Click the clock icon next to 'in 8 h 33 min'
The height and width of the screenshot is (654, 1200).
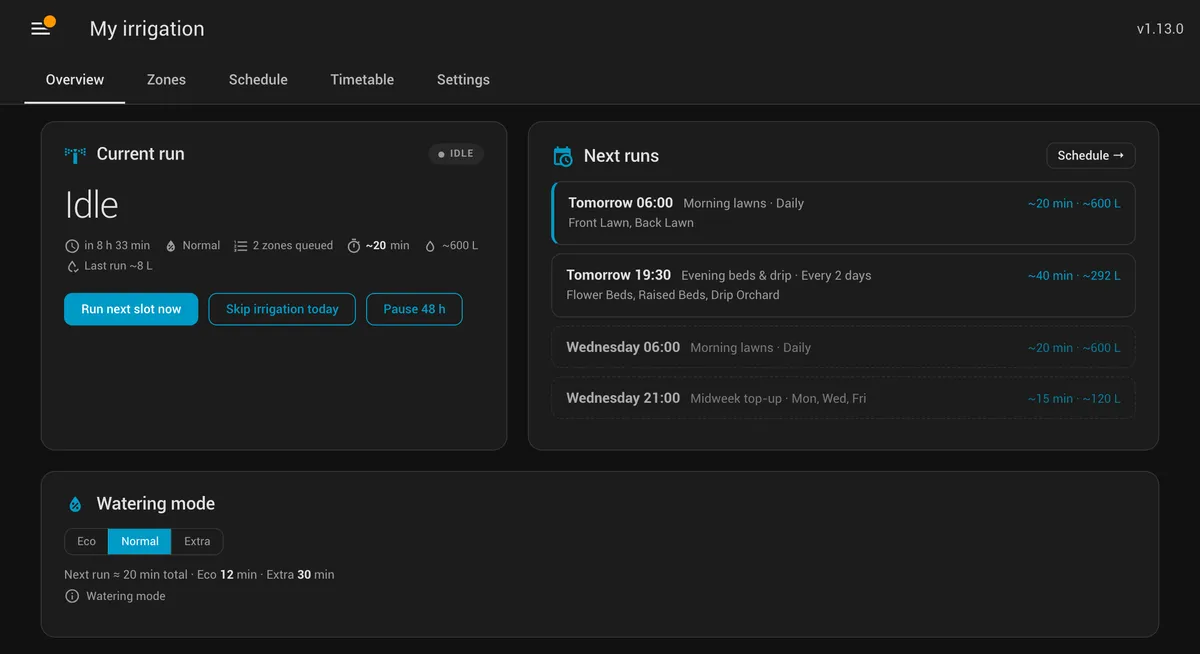click(72, 246)
